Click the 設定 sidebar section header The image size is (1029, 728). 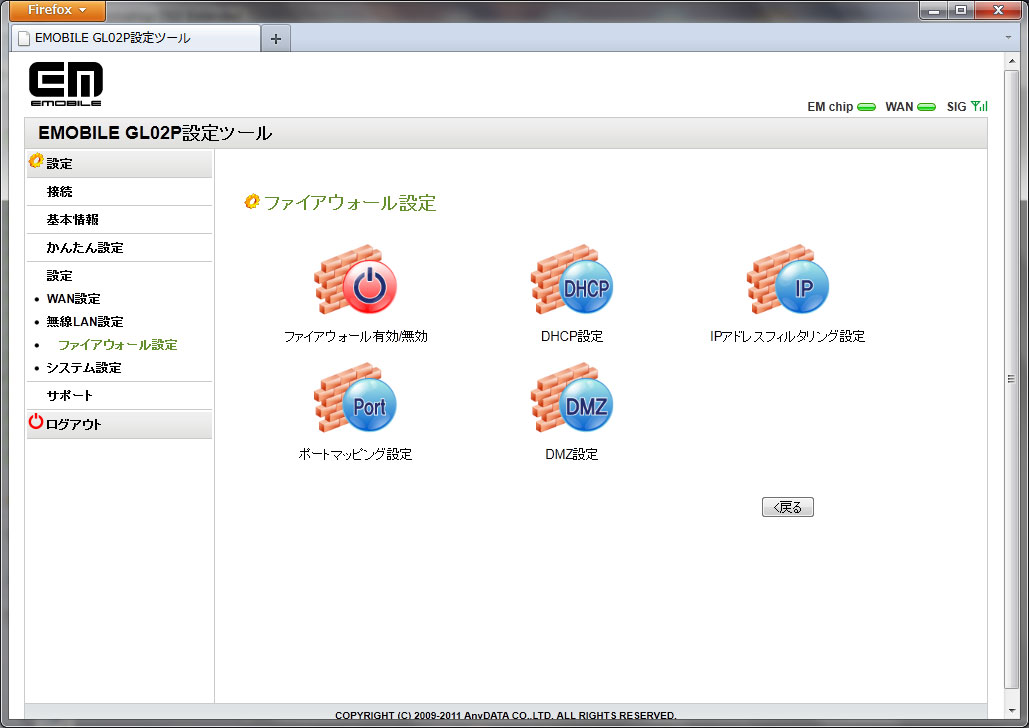tap(119, 164)
